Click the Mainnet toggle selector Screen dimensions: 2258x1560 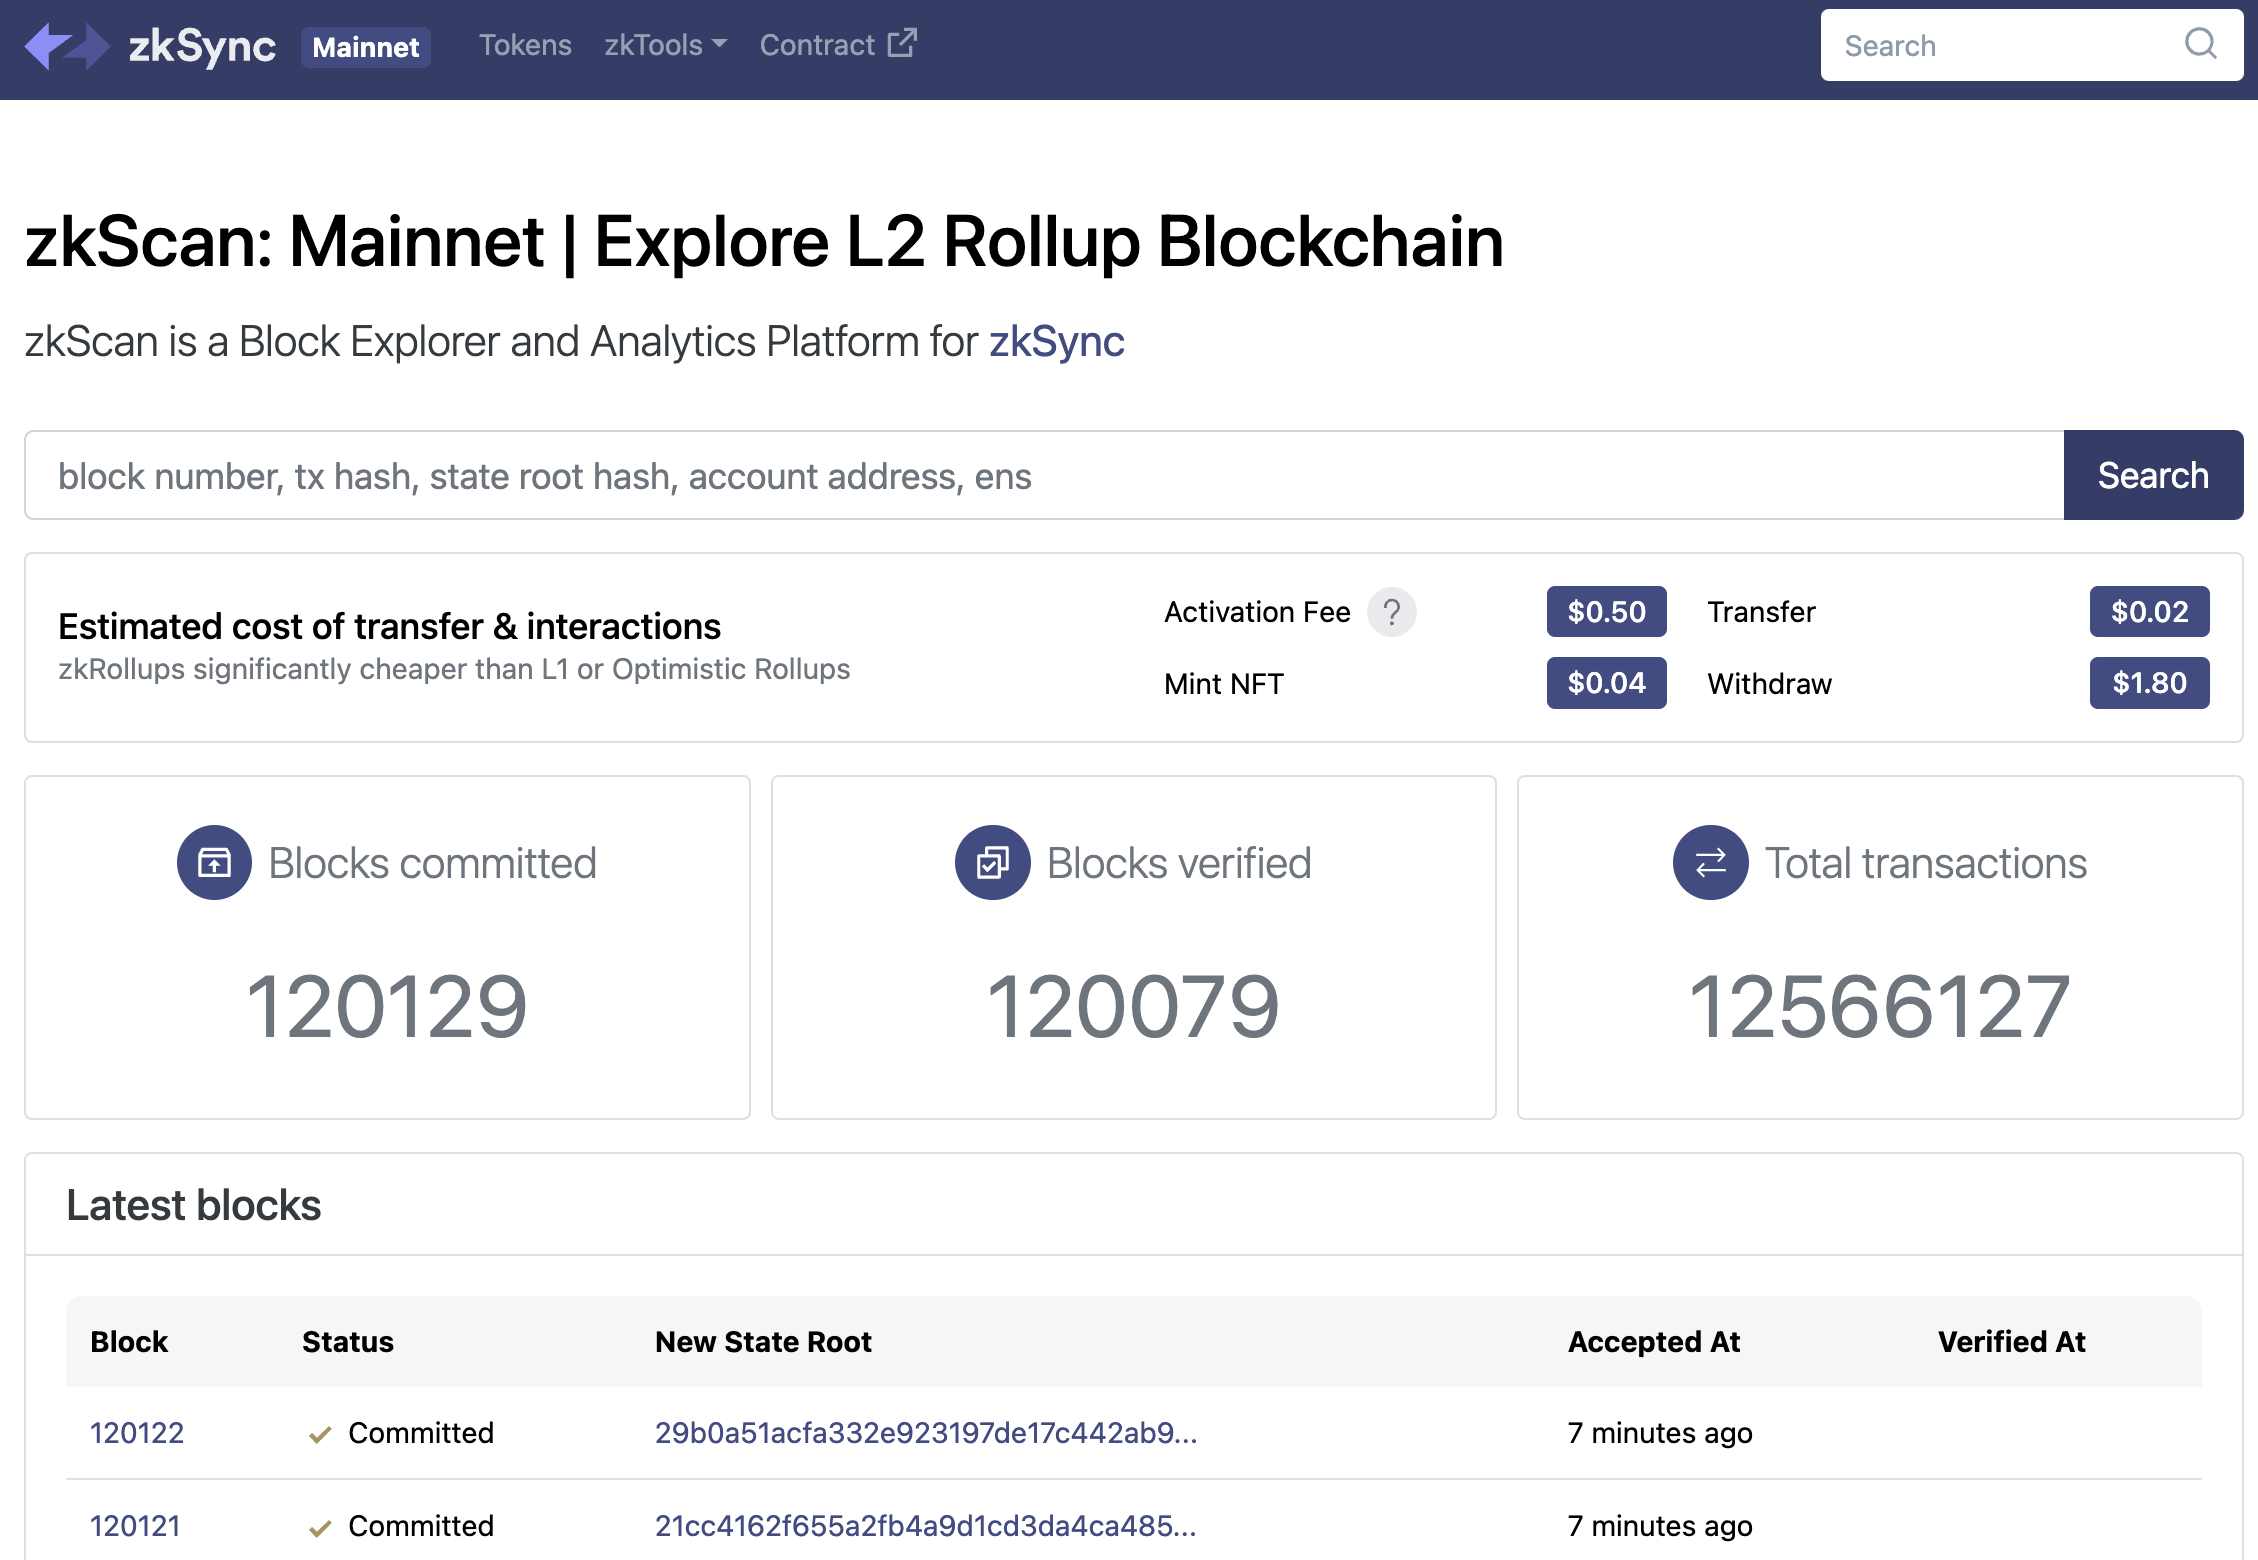(x=364, y=45)
